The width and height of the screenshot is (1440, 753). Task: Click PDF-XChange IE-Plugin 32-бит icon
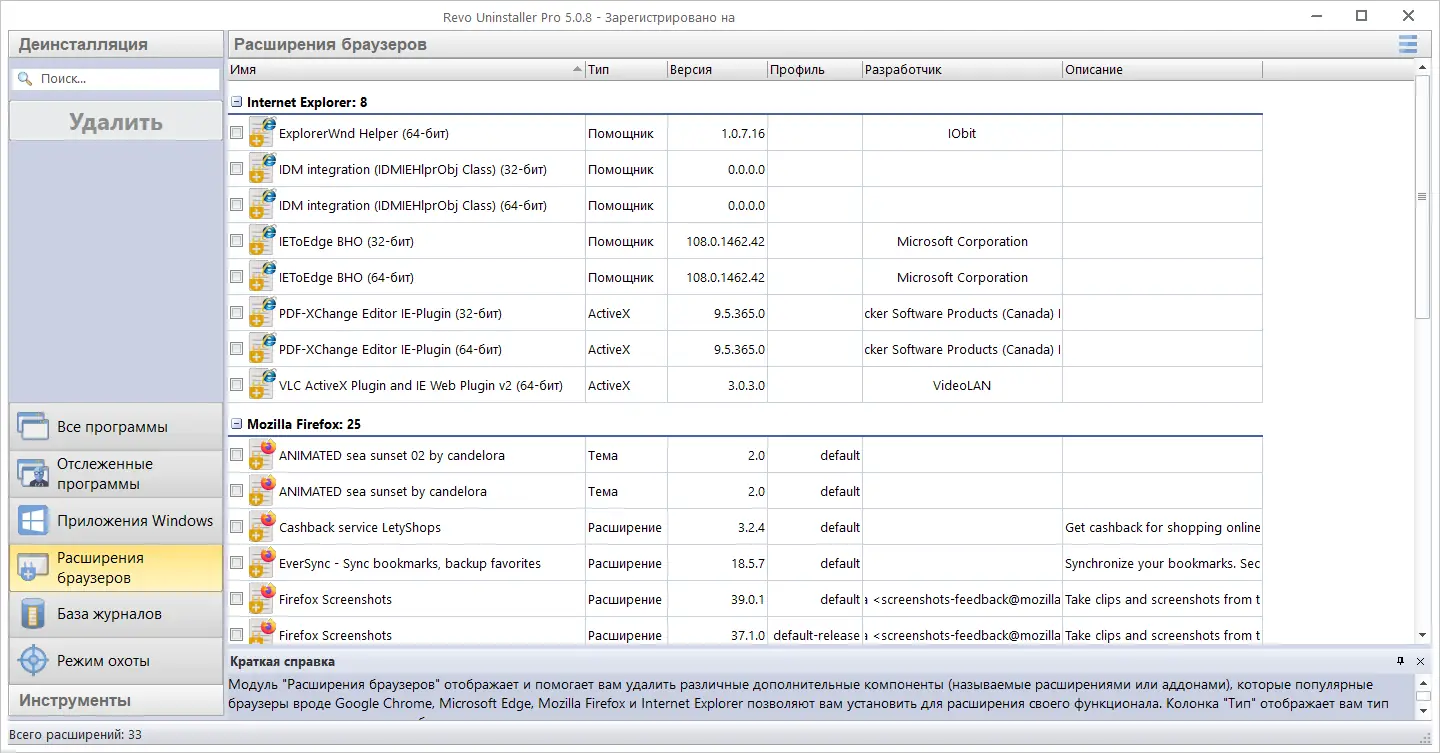tap(262, 313)
